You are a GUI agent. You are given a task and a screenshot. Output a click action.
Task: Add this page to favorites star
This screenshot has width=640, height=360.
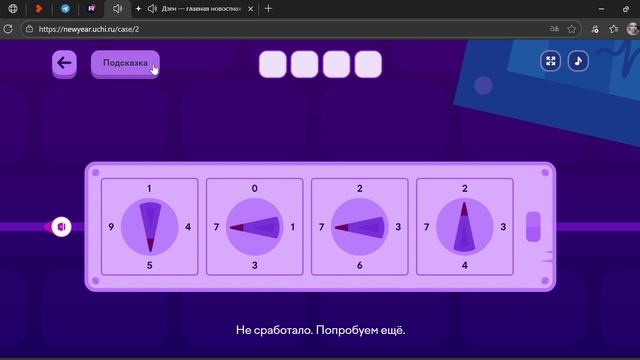tap(571, 29)
